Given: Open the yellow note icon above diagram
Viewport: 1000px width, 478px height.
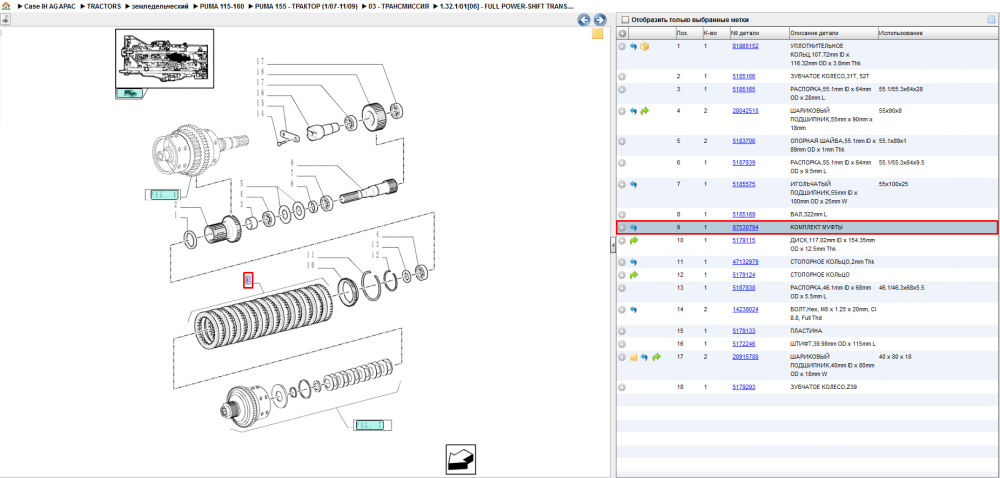Looking at the screenshot, I should coord(598,34).
